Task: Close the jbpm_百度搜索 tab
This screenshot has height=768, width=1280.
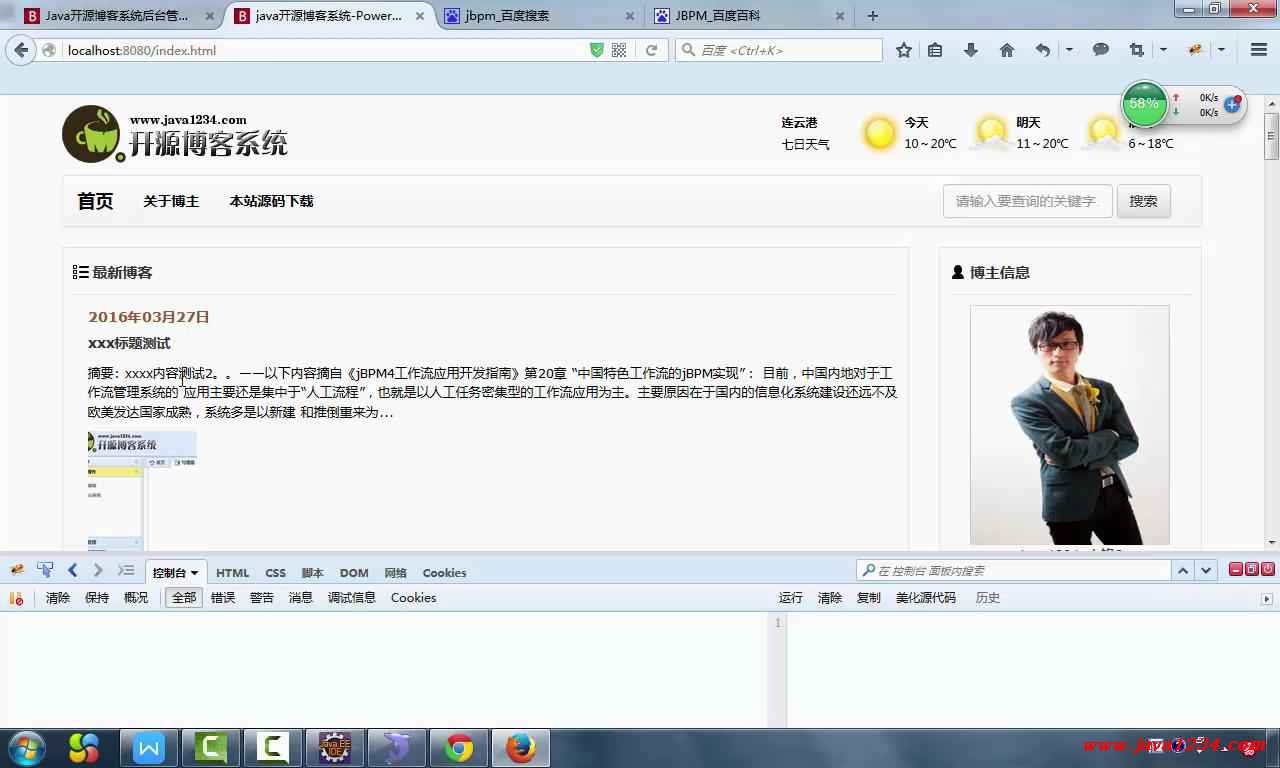Action: click(x=629, y=16)
